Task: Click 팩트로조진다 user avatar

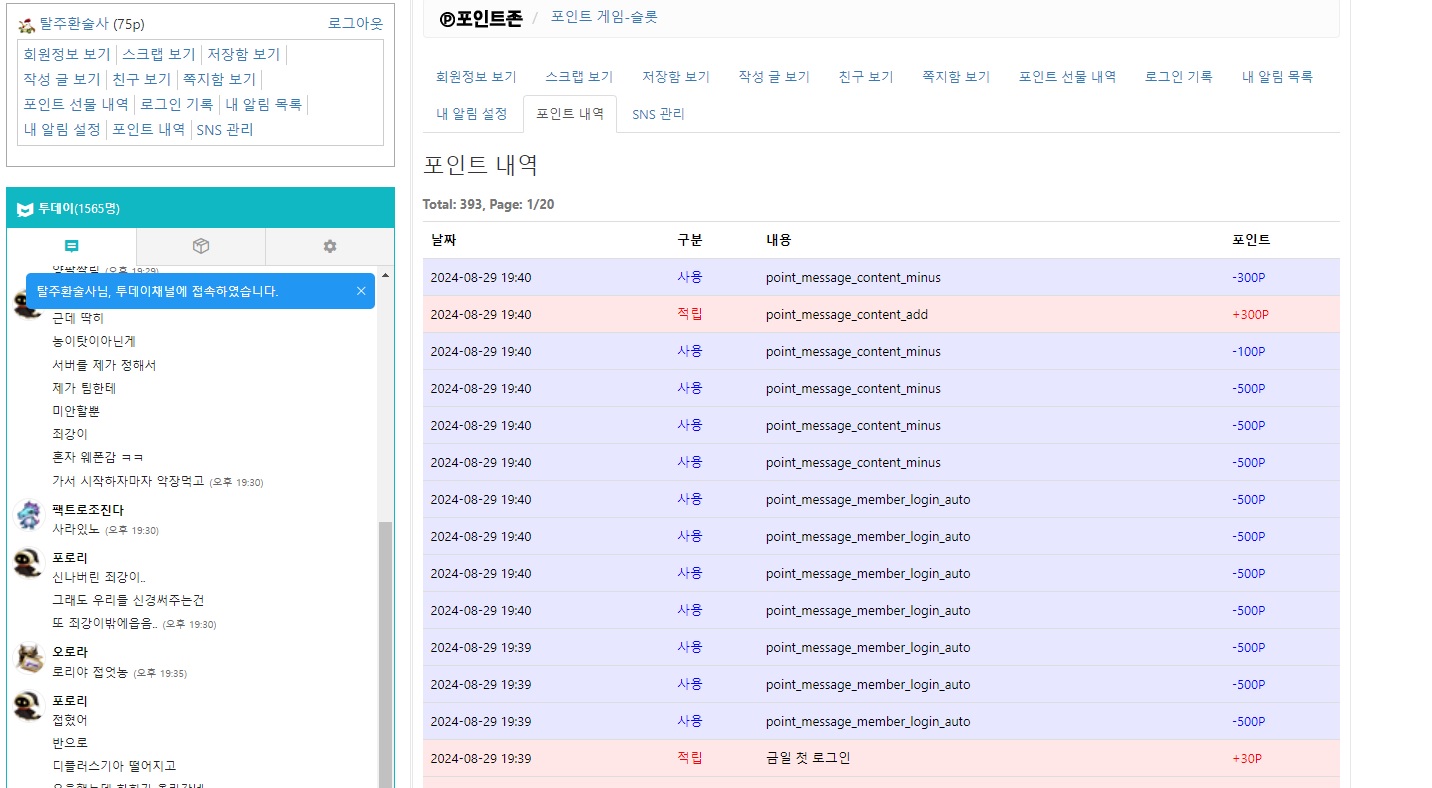Action: click(x=28, y=517)
